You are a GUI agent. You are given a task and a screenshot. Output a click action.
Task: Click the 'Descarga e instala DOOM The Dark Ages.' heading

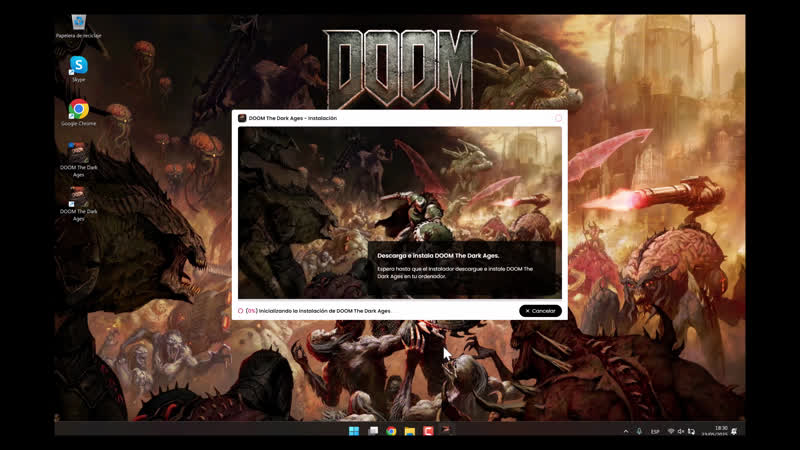(438, 256)
